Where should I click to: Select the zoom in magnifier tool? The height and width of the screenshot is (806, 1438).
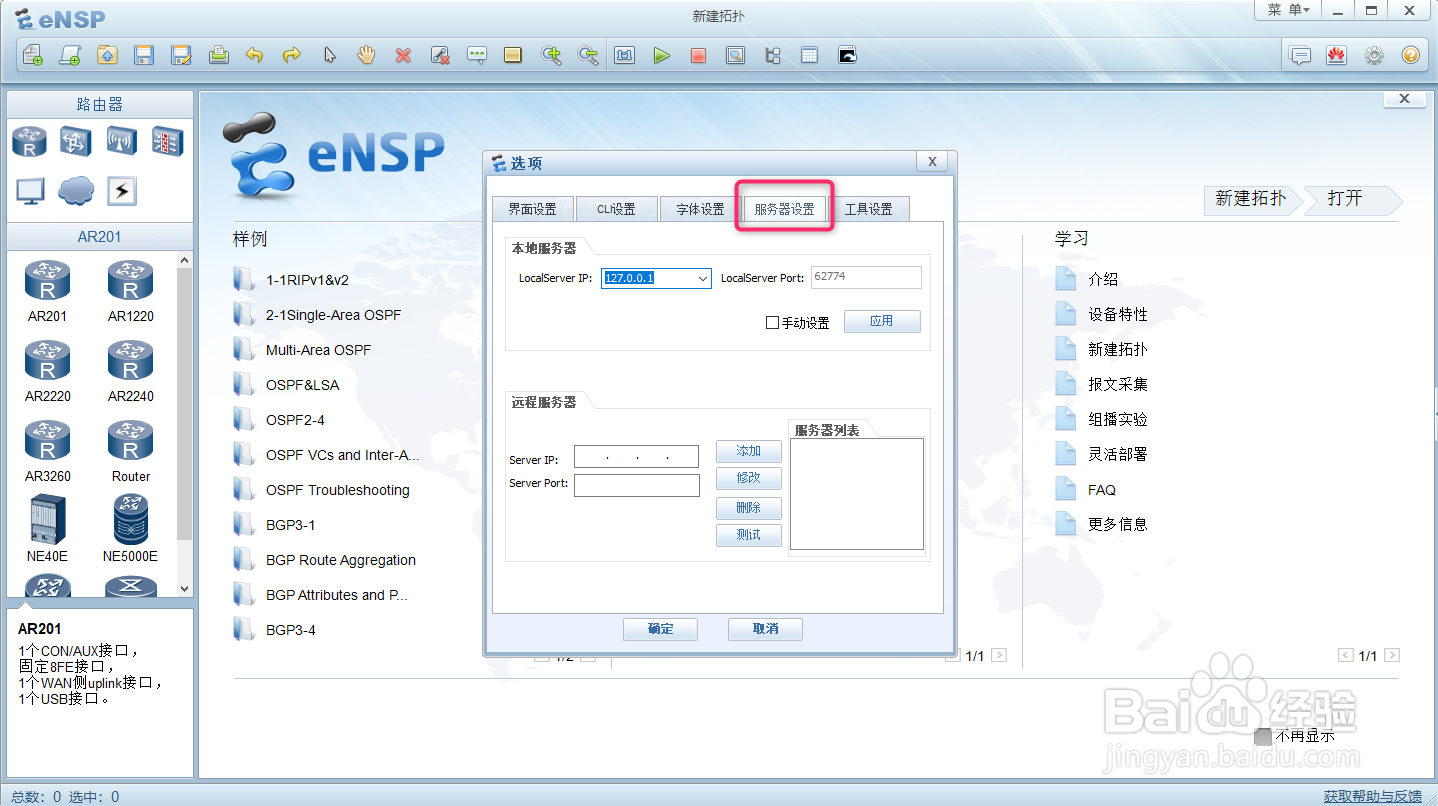click(551, 55)
